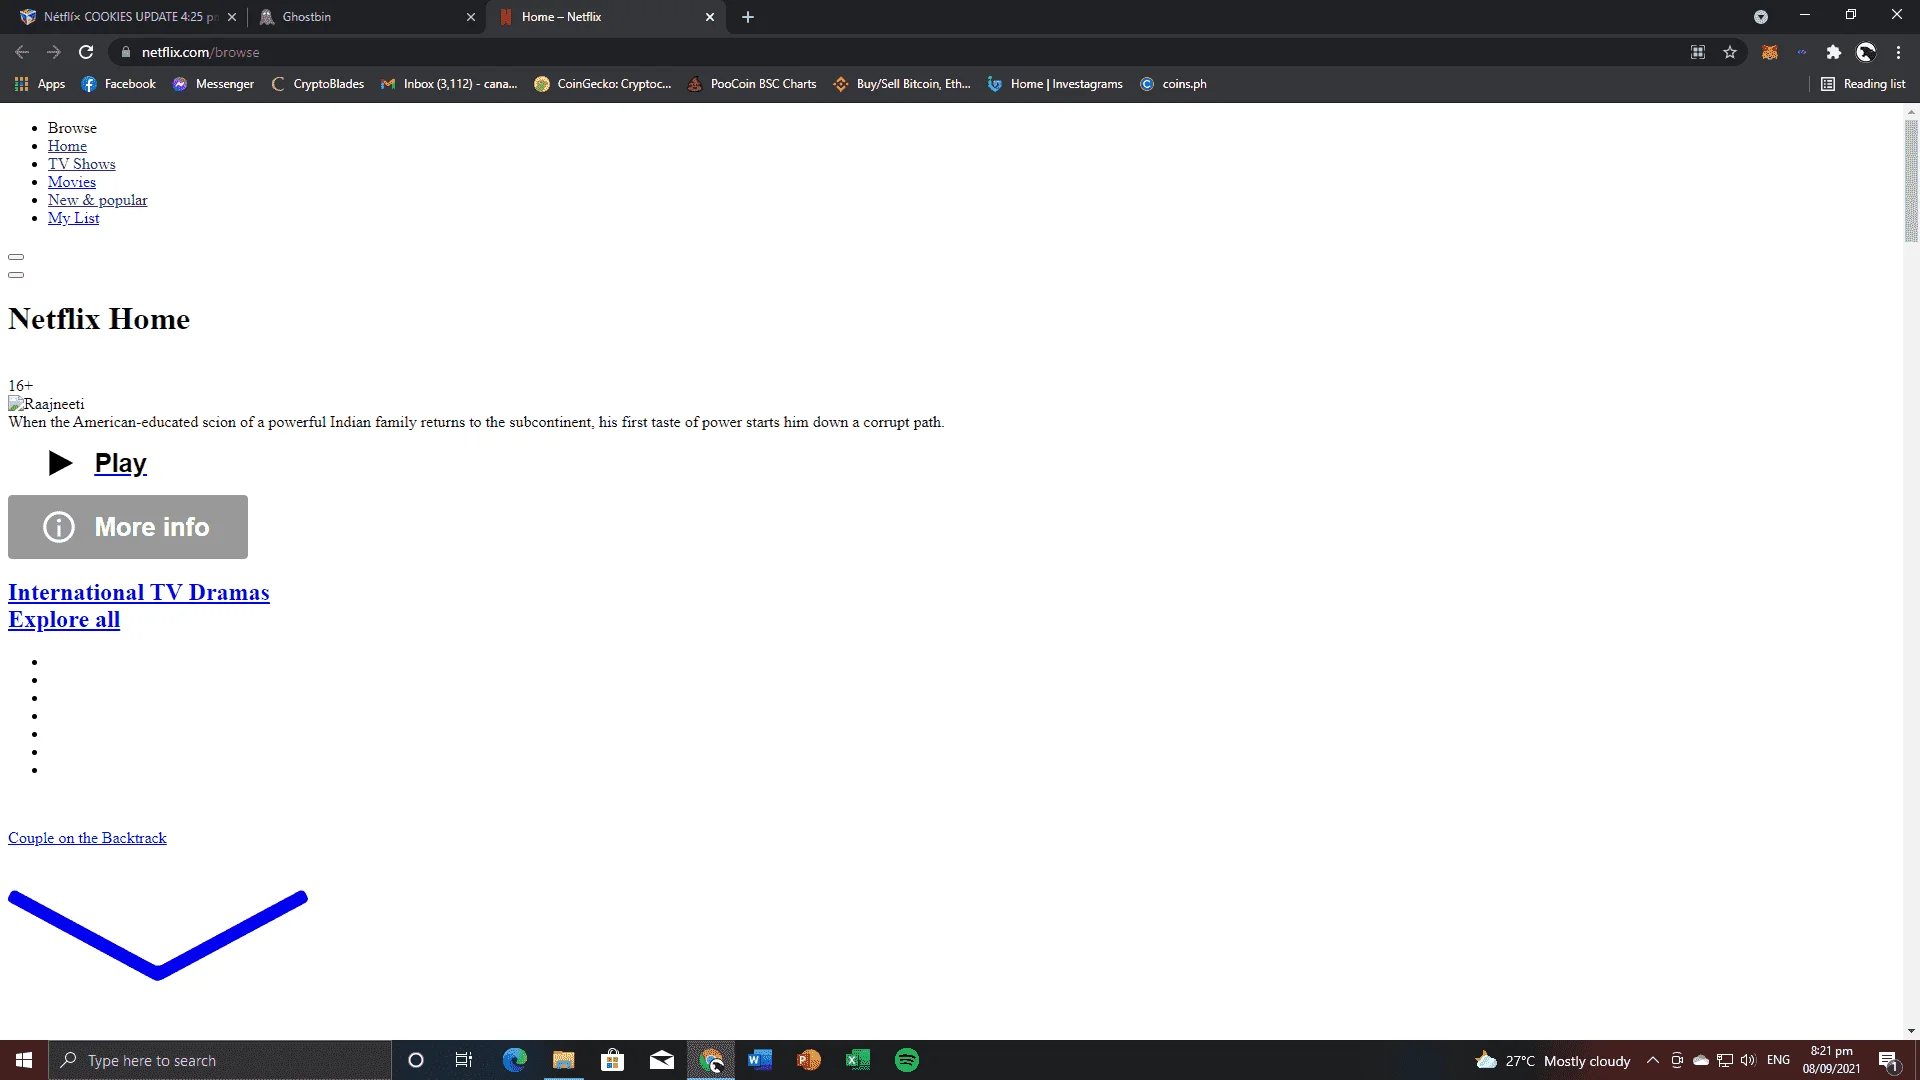Open the Apps bookmark shortcut
This screenshot has height=1080, width=1920.
tap(40, 84)
